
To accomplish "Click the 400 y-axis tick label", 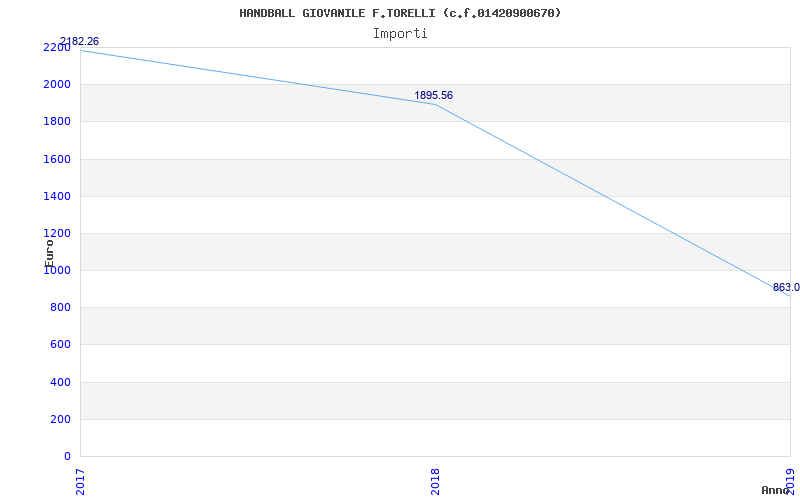I will [x=61, y=382].
